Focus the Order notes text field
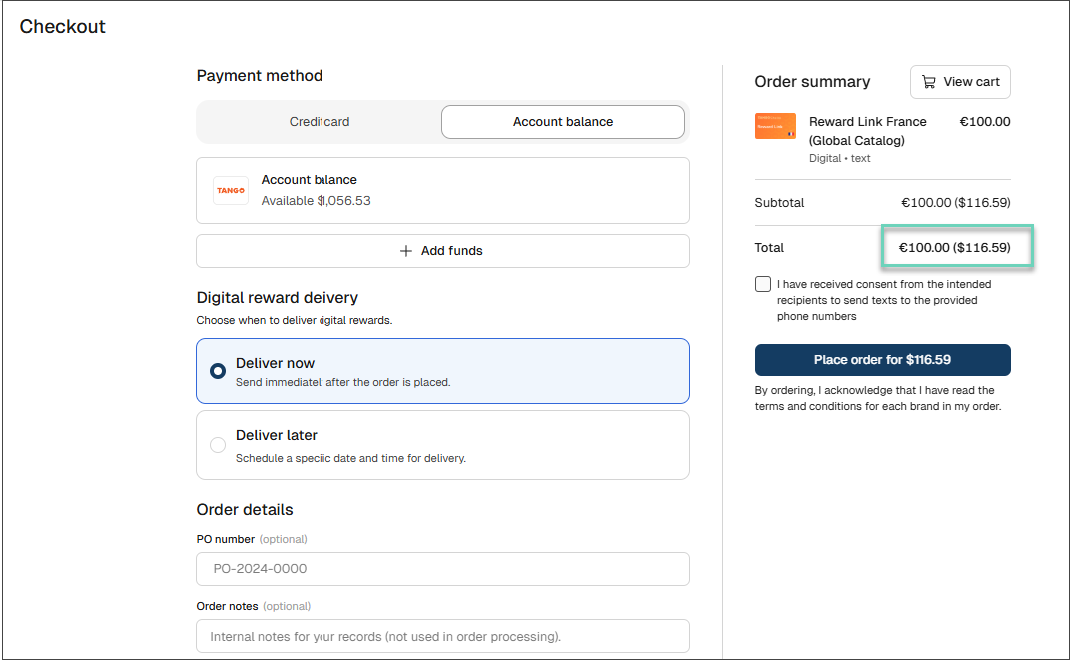 pyautogui.click(x=443, y=636)
